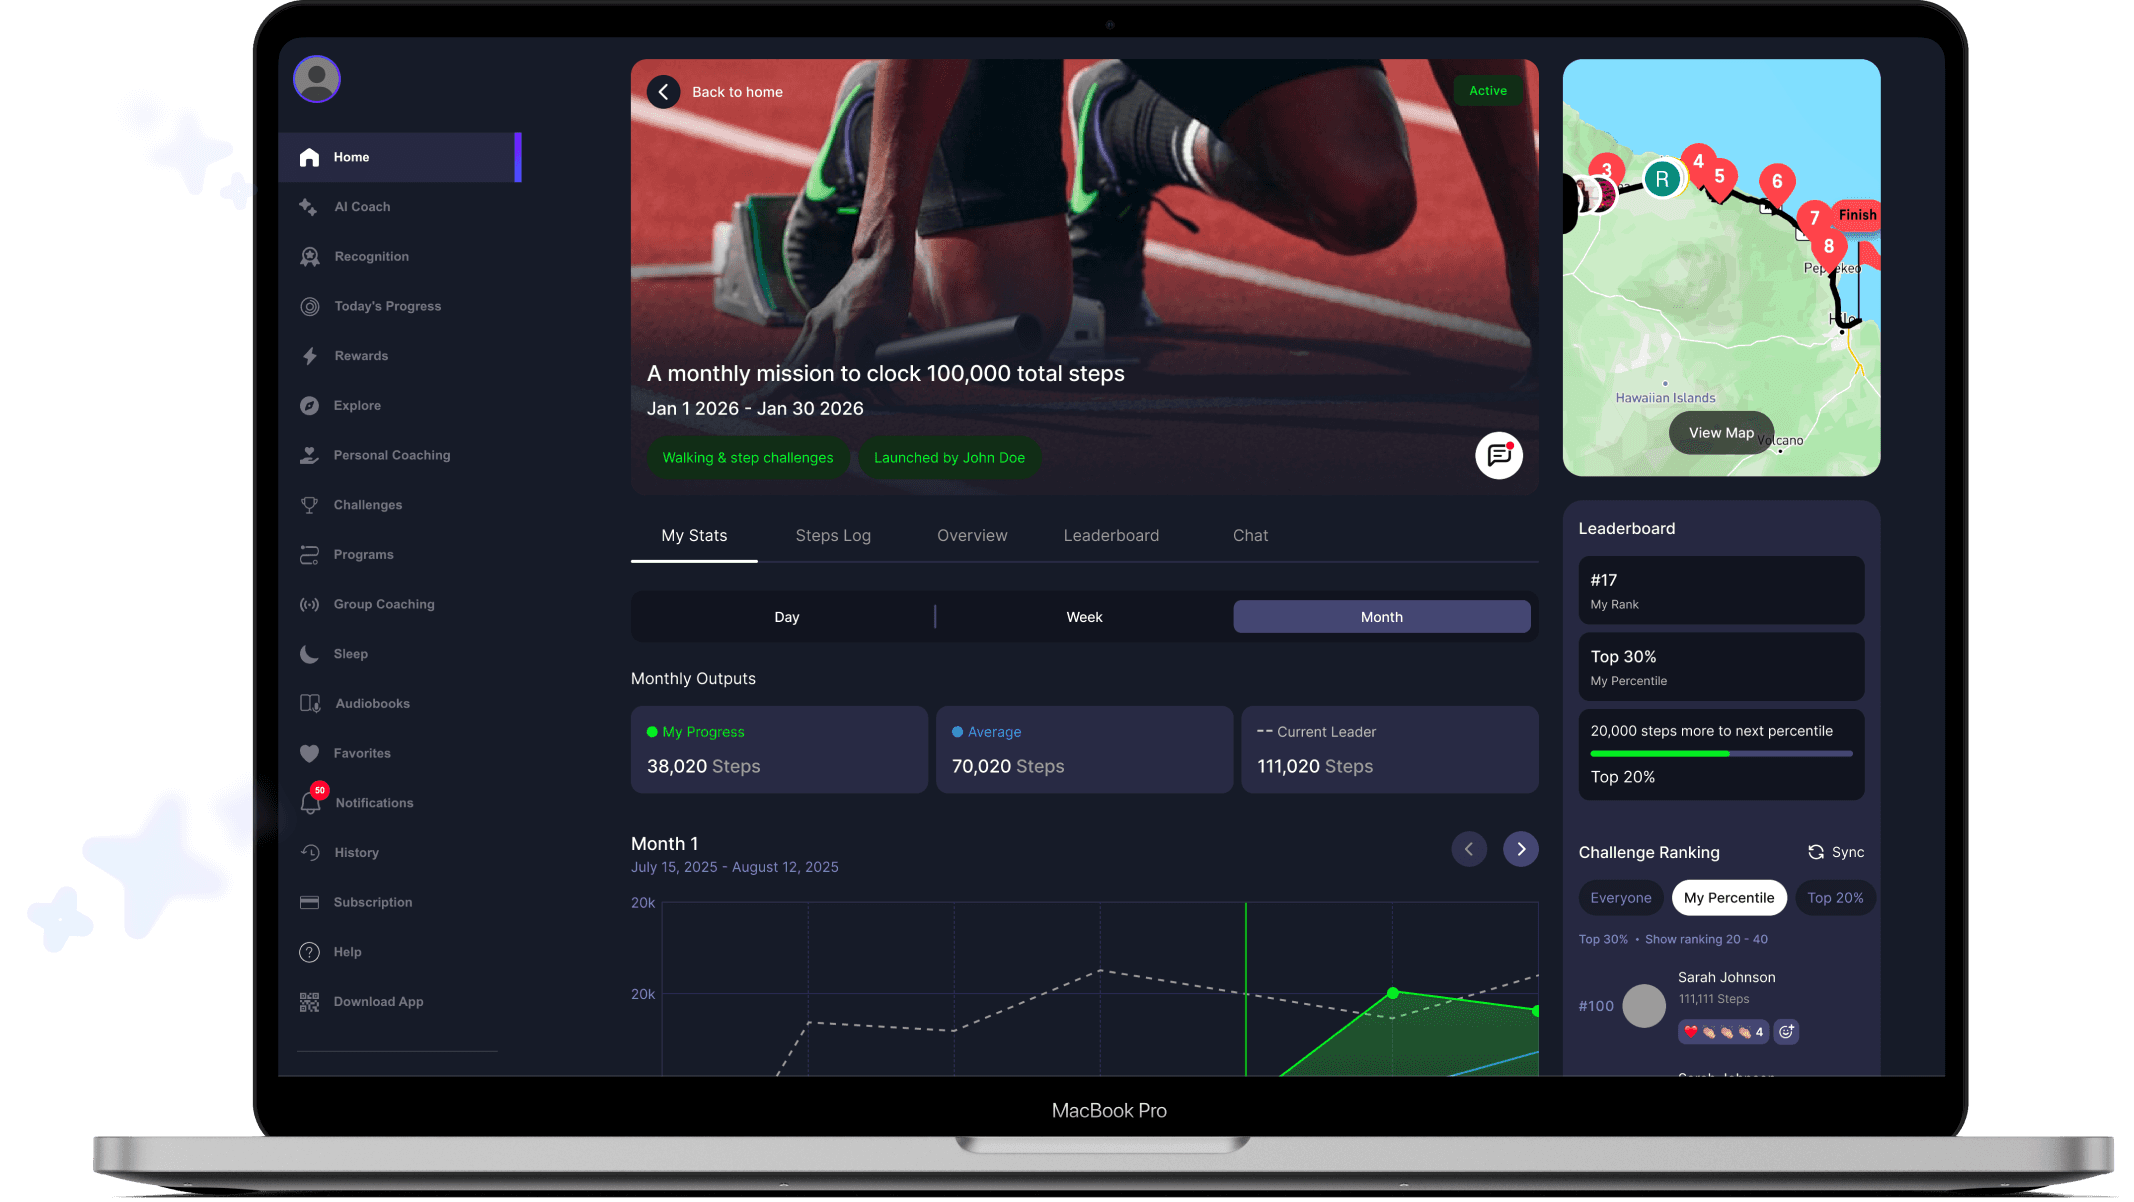Viewport: 2134px width, 1202px height.
Task: Click the Notifications bell icon
Action: (310, 803)
